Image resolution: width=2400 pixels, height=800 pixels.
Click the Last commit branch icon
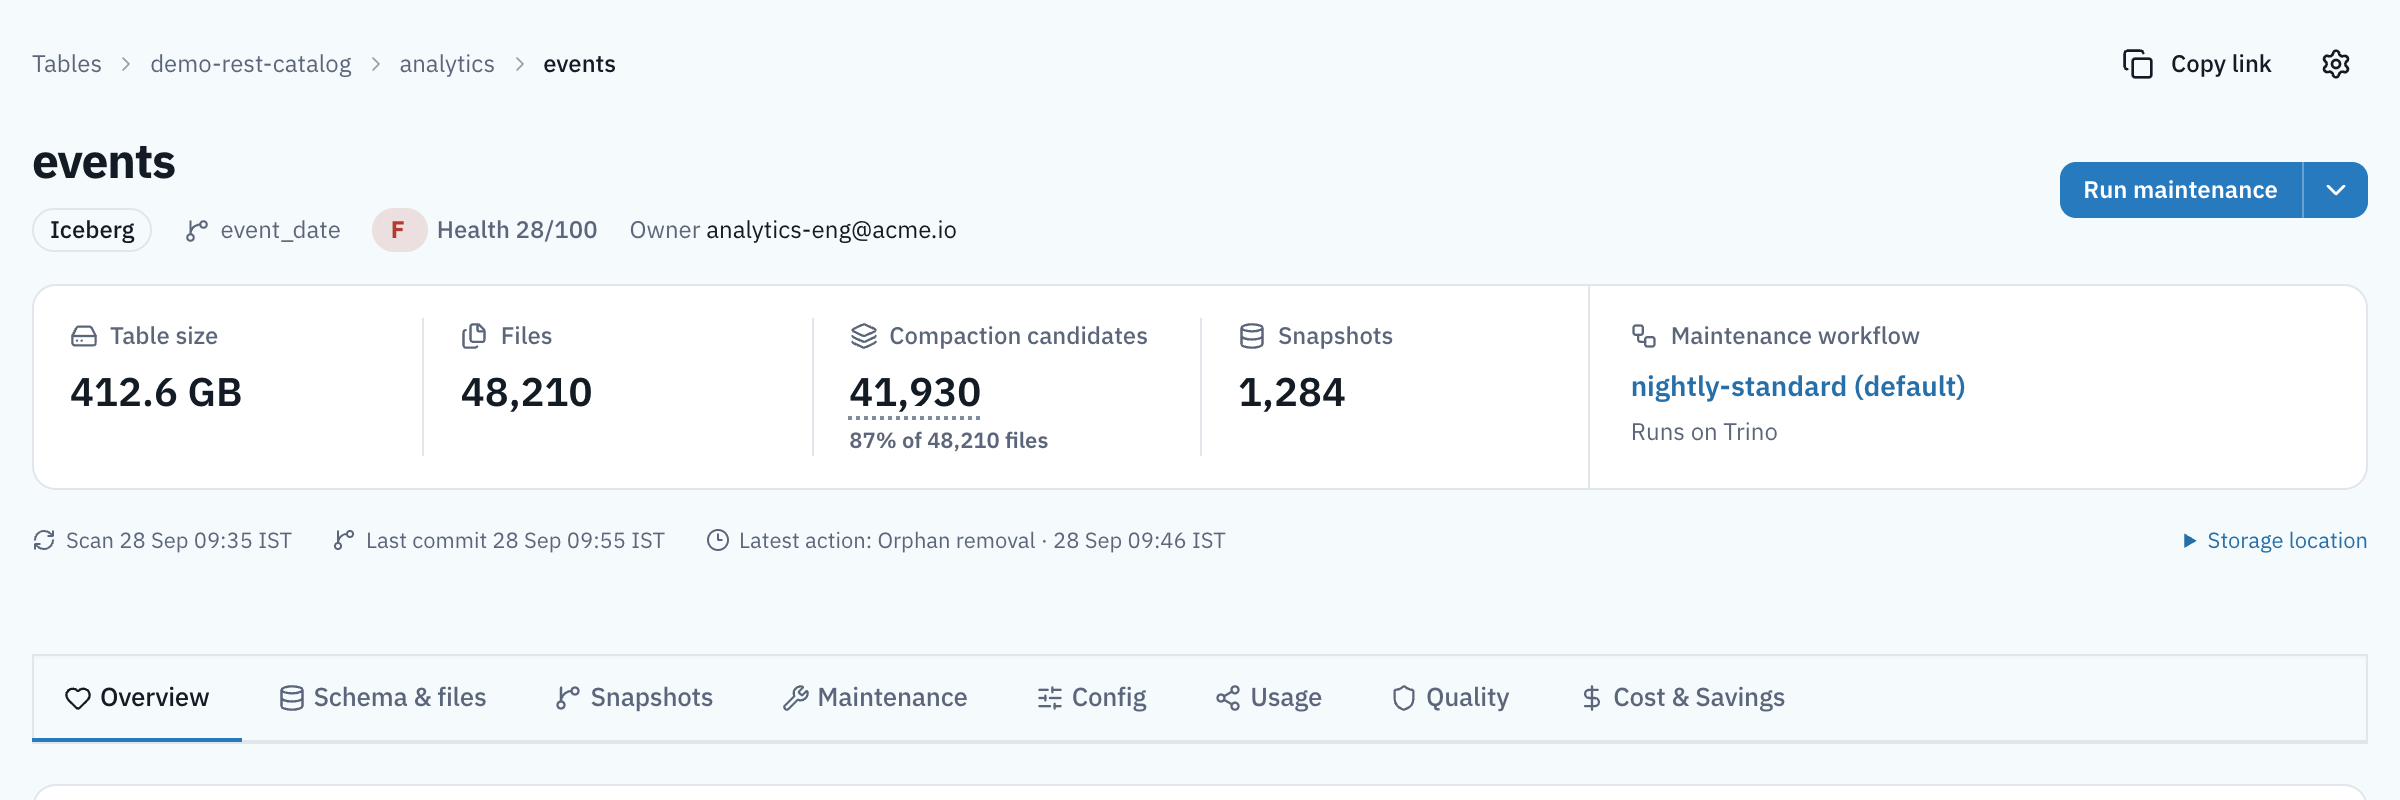click(344, 540)
